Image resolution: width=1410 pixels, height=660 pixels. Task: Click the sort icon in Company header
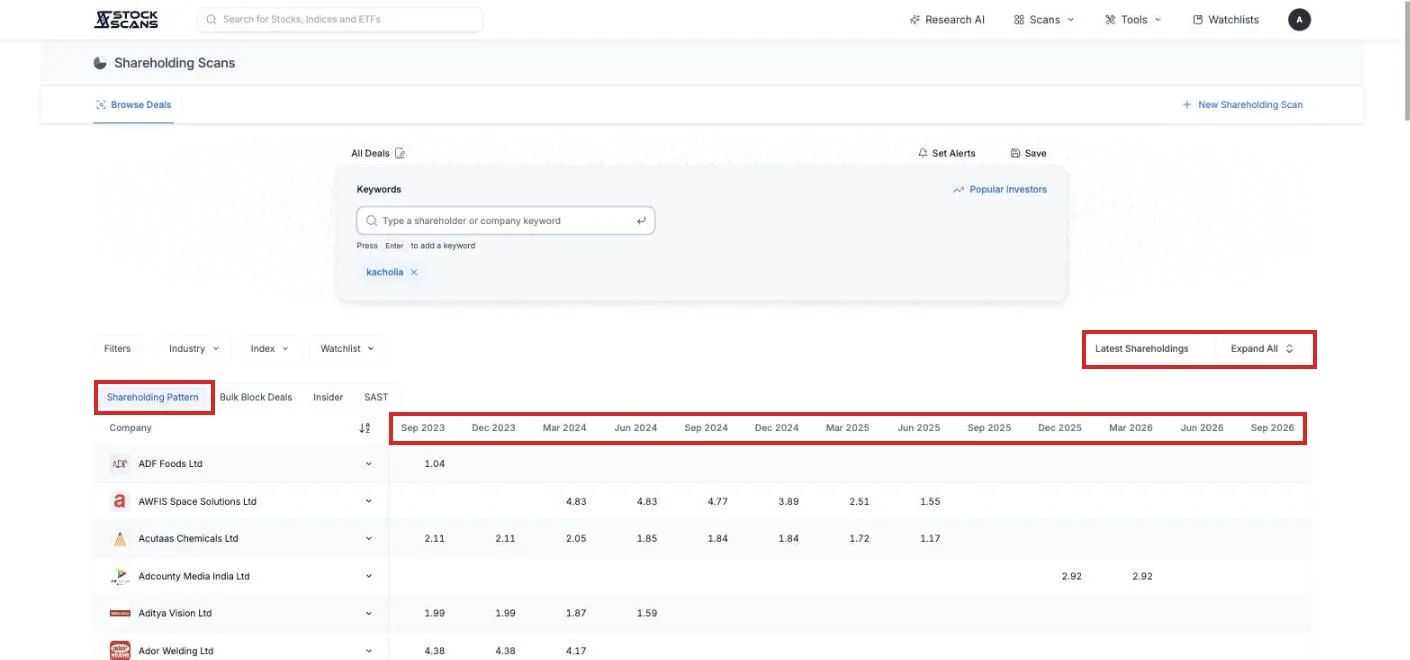tap(365, 428)
